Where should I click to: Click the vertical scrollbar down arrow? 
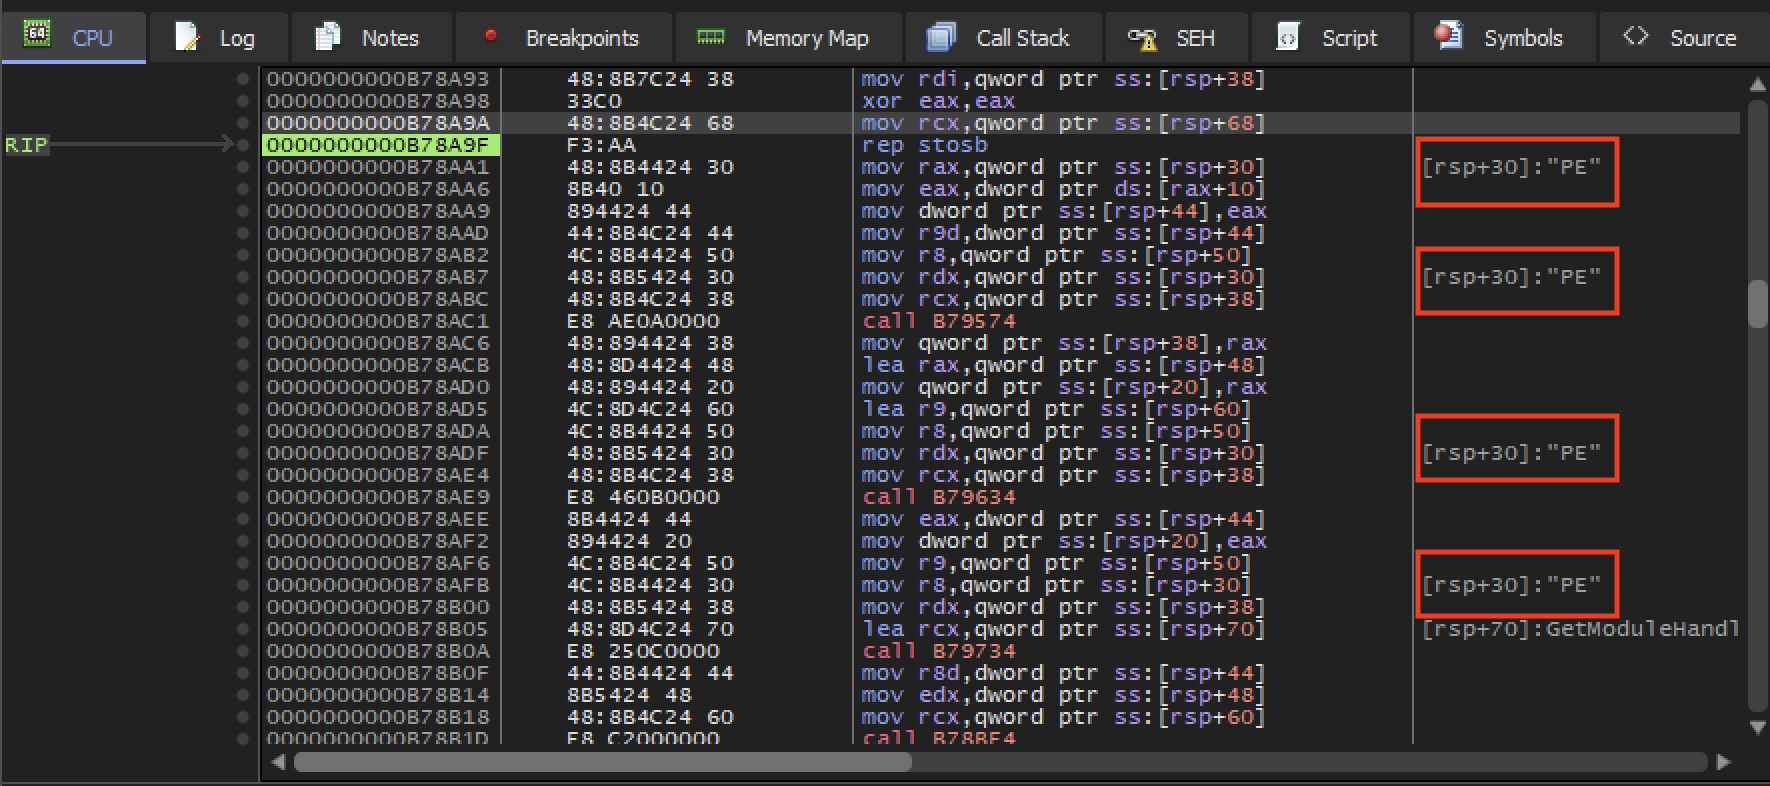pos(1757,728)
